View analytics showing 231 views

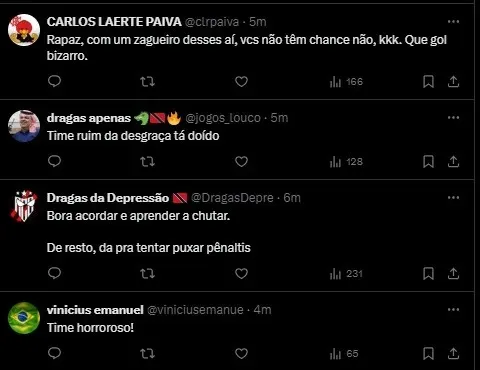click(346, 274)
